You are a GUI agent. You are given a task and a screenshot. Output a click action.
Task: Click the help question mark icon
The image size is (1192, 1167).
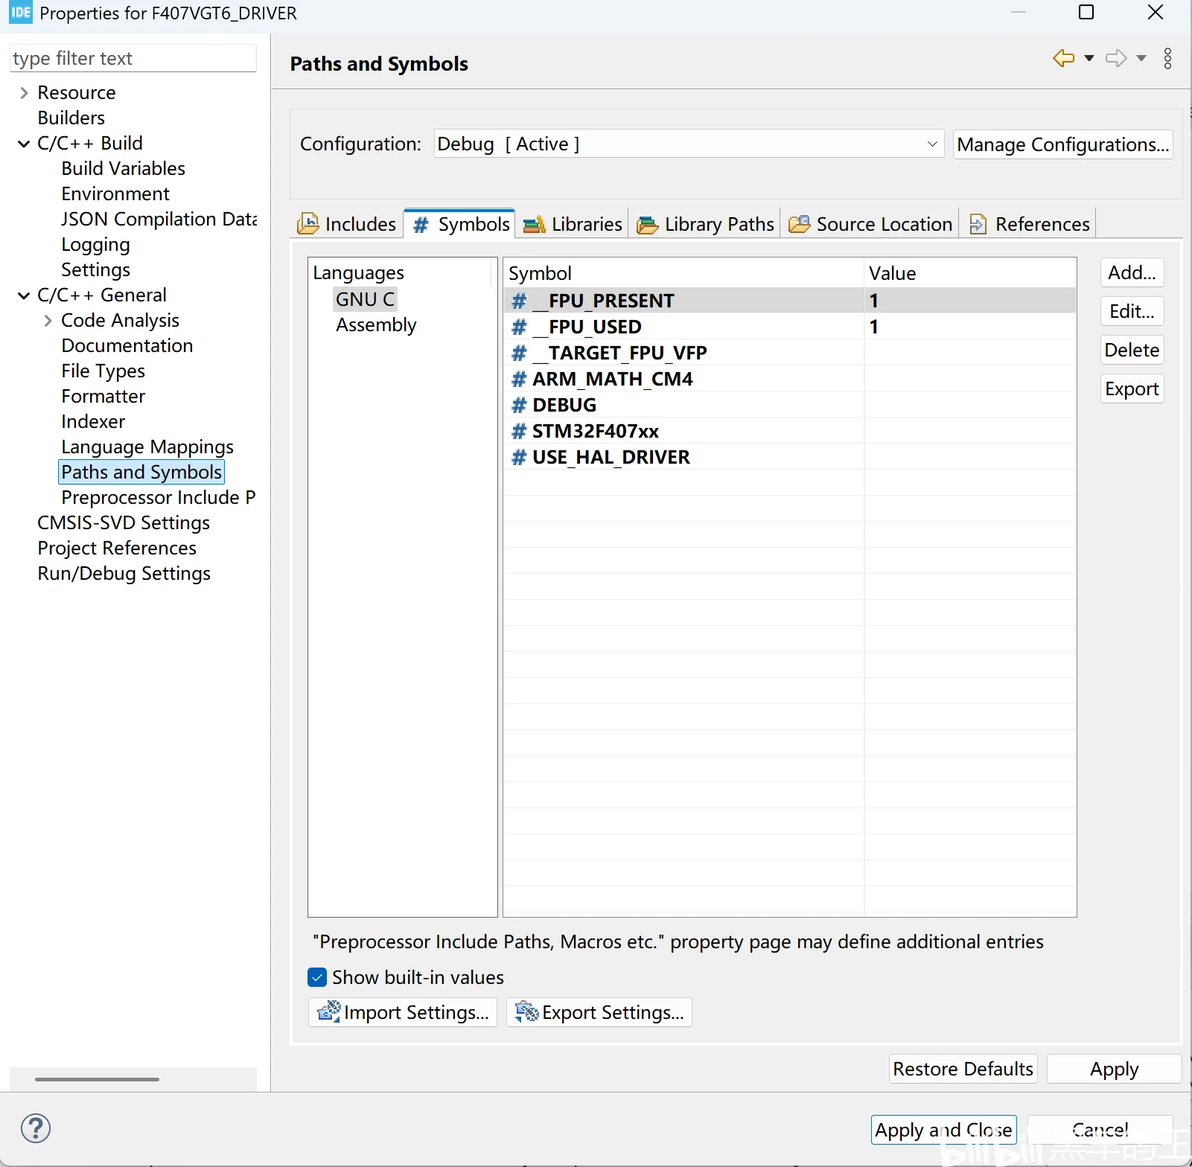tap(36, 1128)
